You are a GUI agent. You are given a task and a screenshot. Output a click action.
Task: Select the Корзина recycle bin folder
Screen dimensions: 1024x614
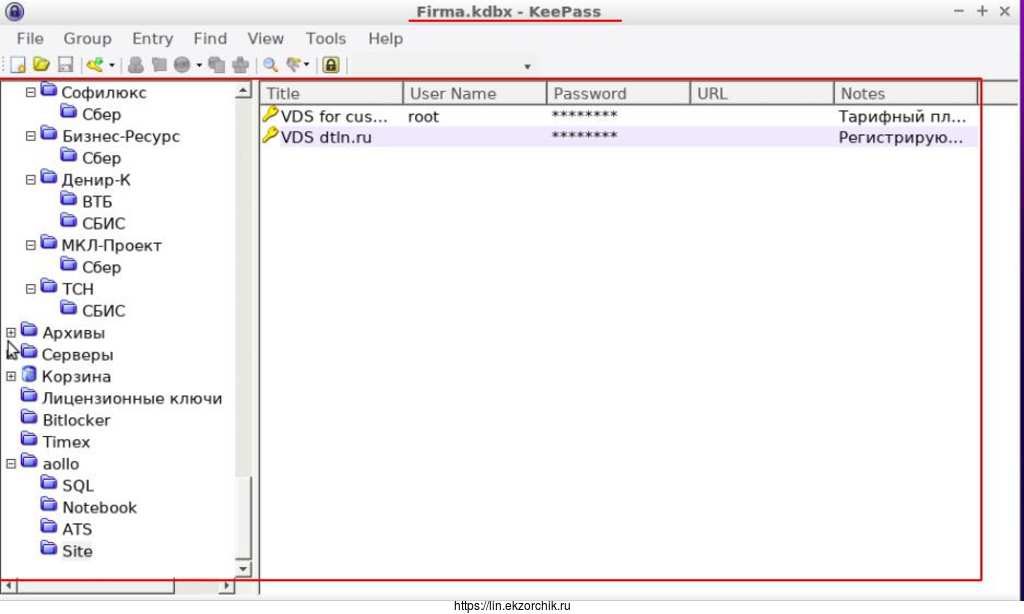coord(76,377)
